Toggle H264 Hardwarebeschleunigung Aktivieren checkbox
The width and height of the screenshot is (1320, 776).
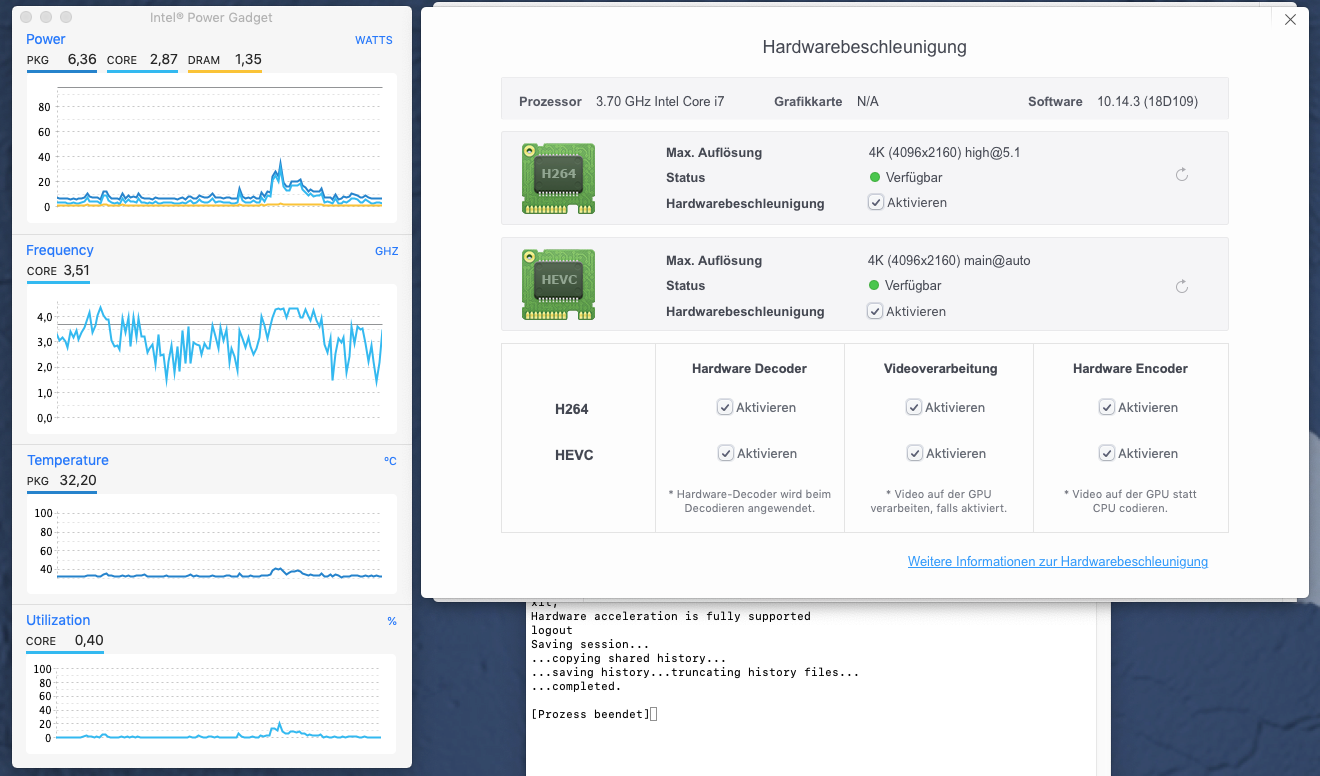click(x=876, y=202)
